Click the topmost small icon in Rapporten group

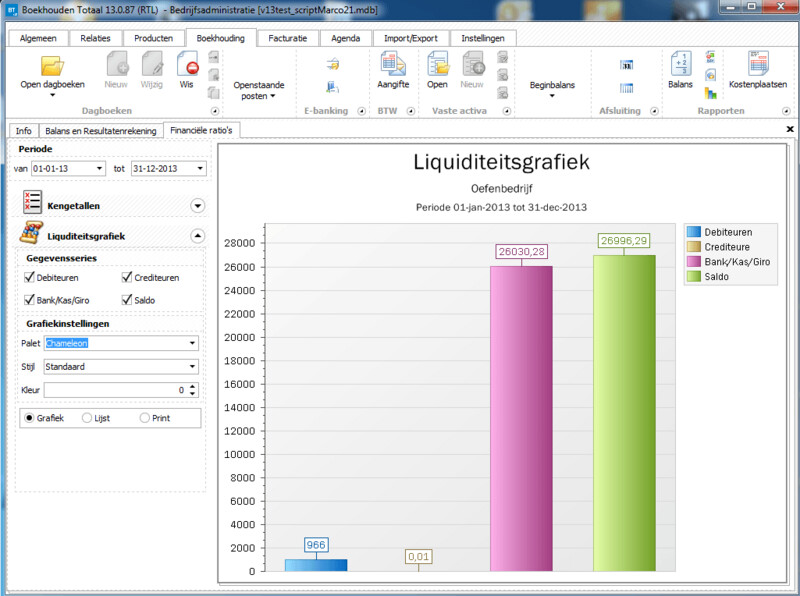(710, 57)
